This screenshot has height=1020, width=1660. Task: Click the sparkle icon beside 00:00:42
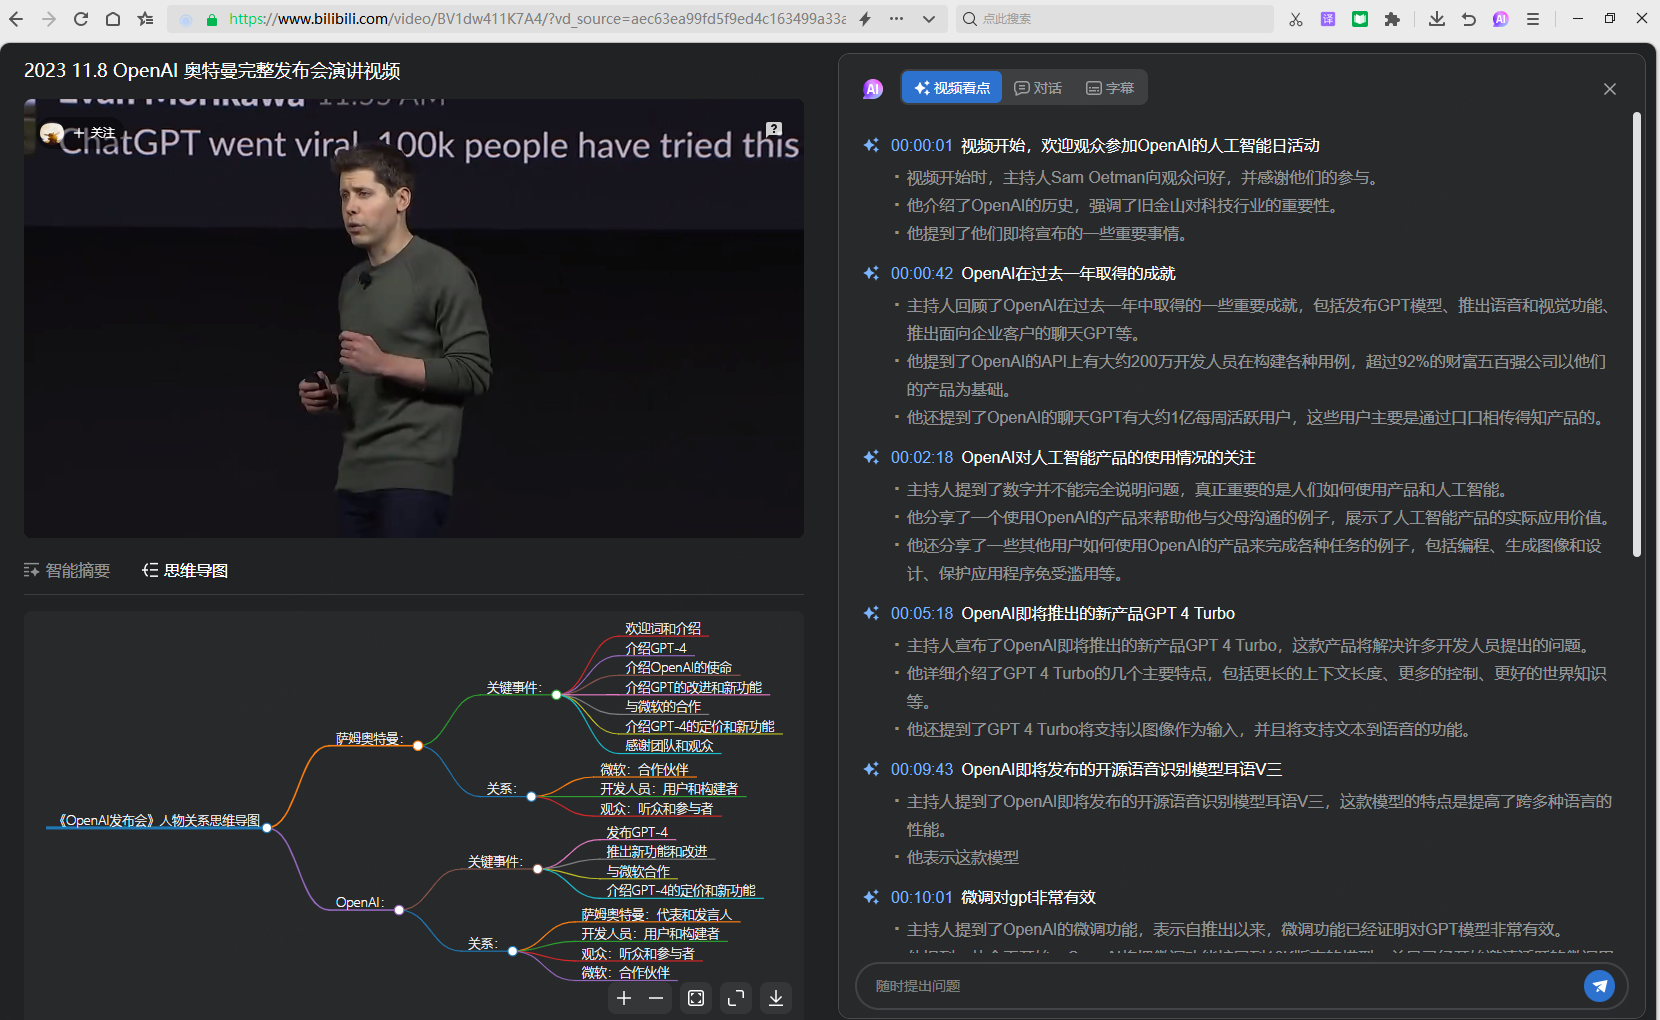[x=871, y=273]
